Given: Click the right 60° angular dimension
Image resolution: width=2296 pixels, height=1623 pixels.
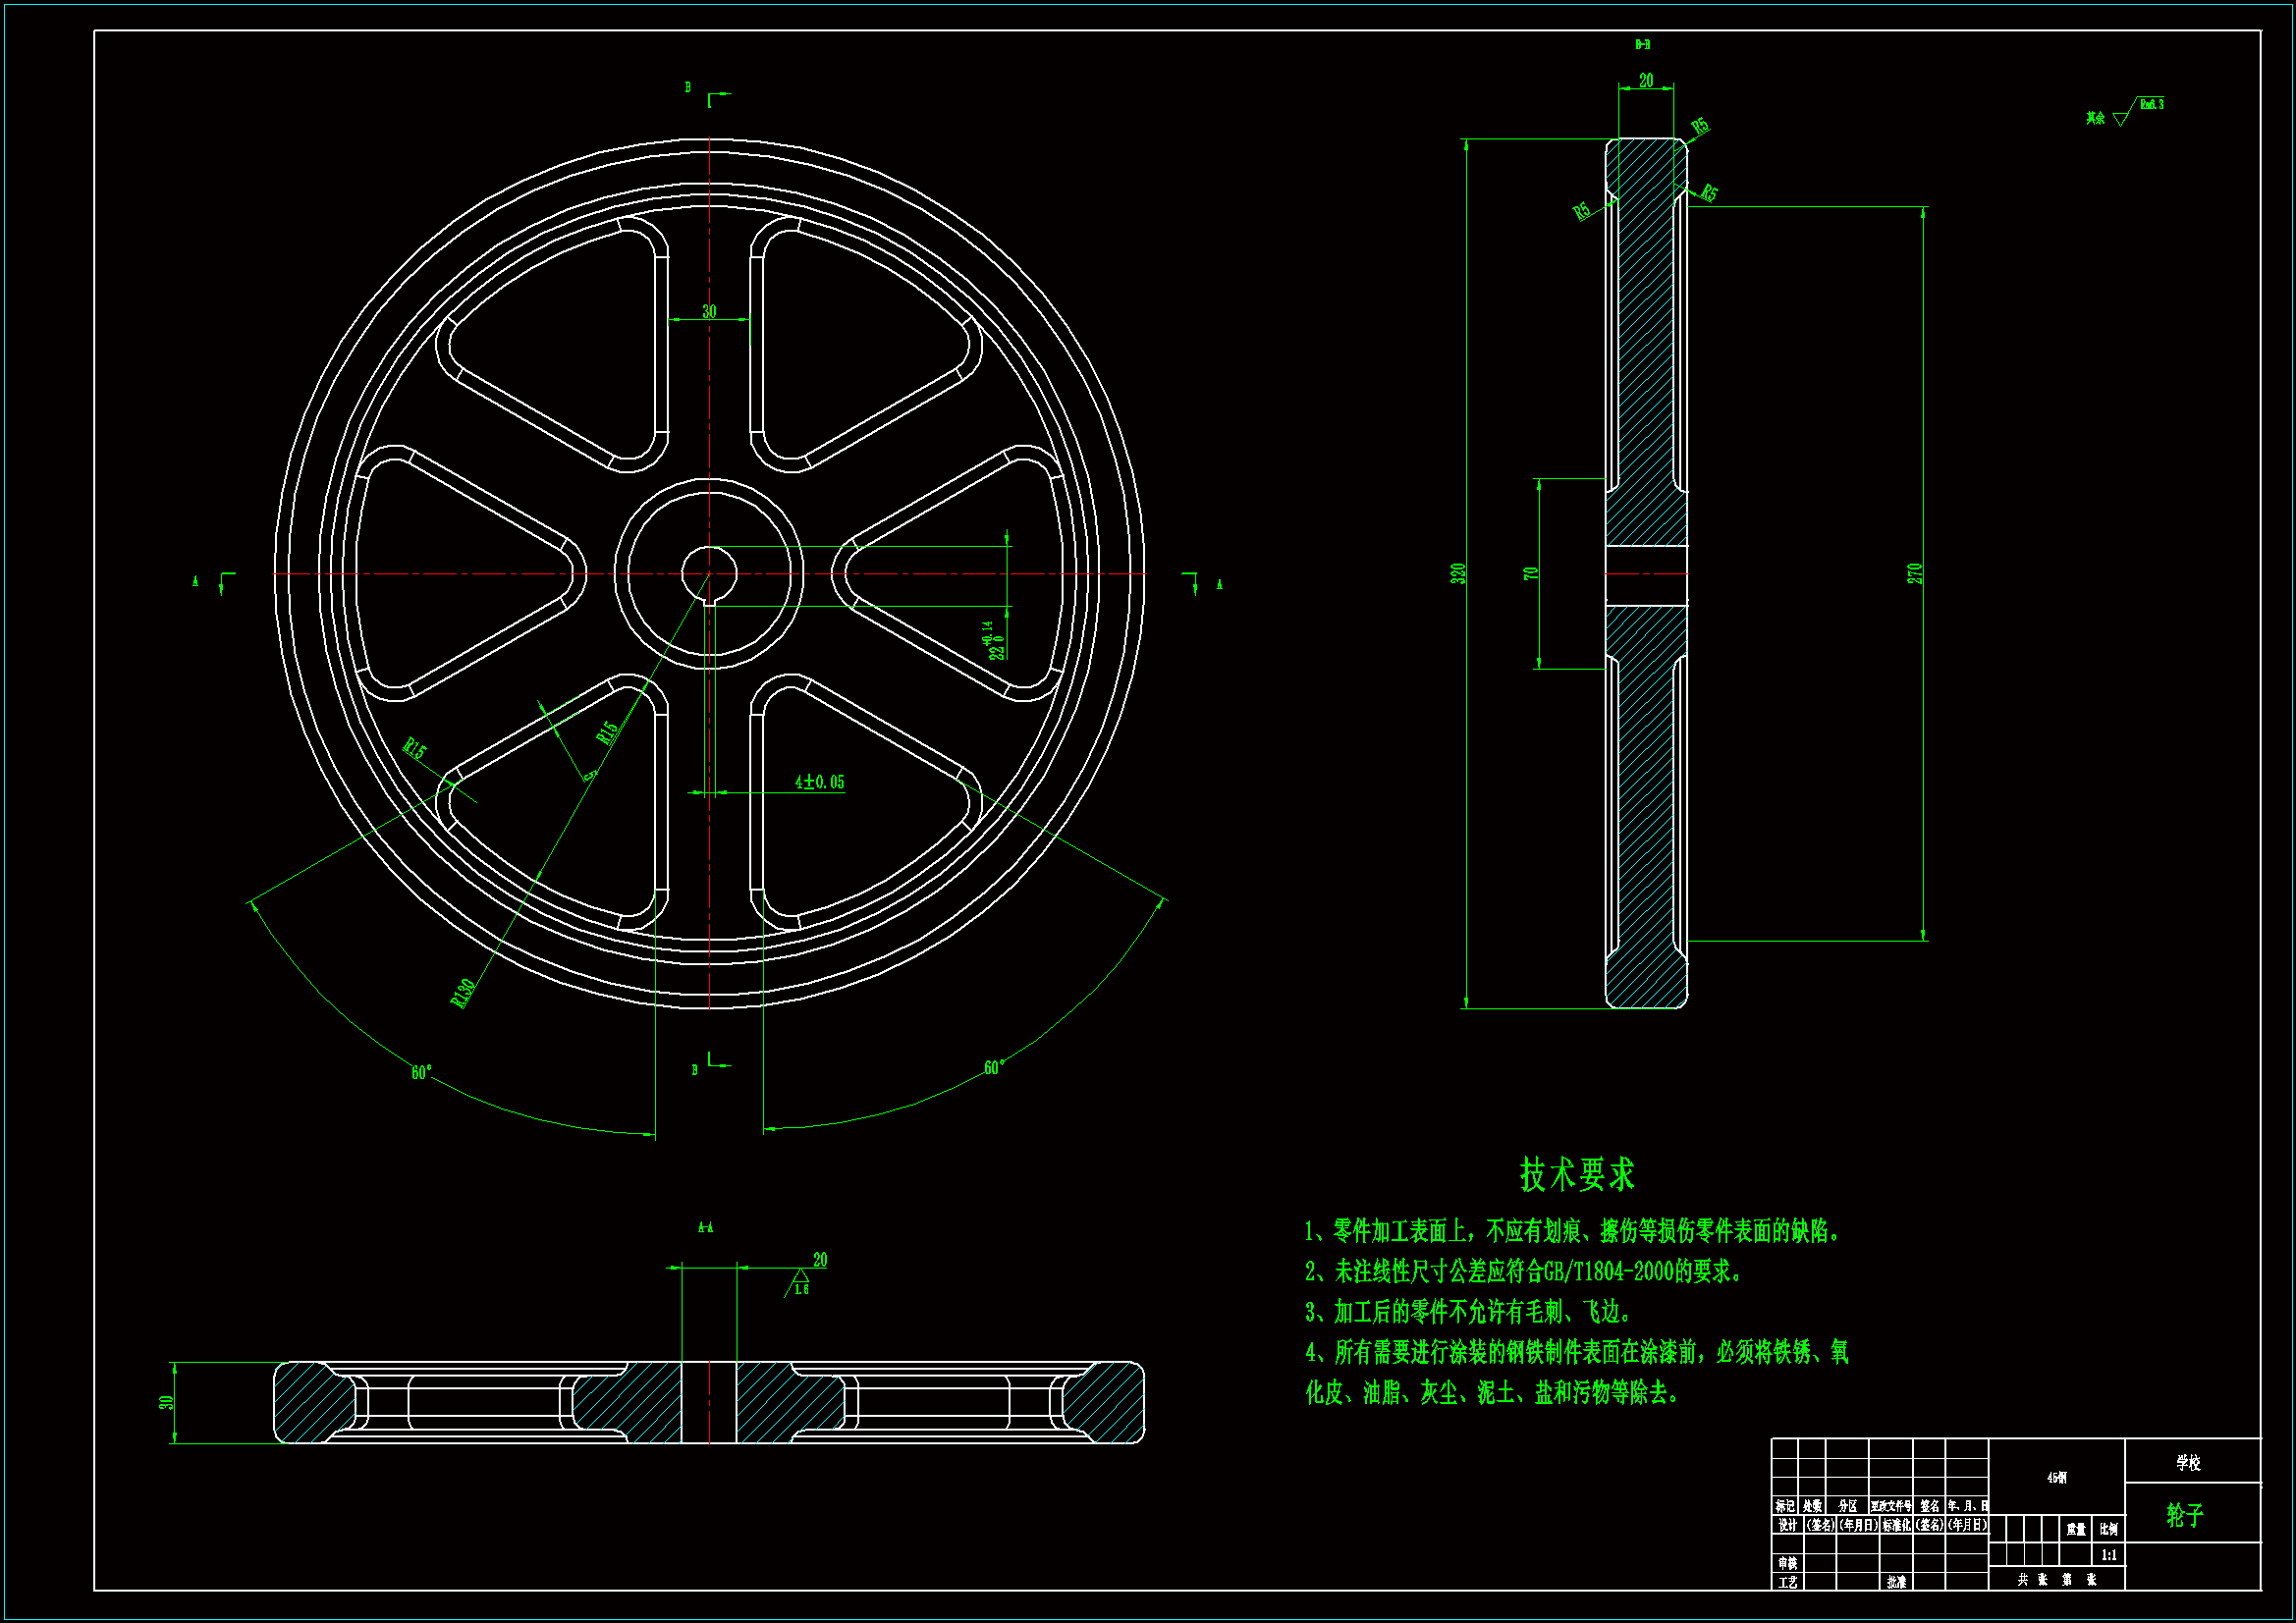Looking at the screenshot, I should click(993, 1068).
